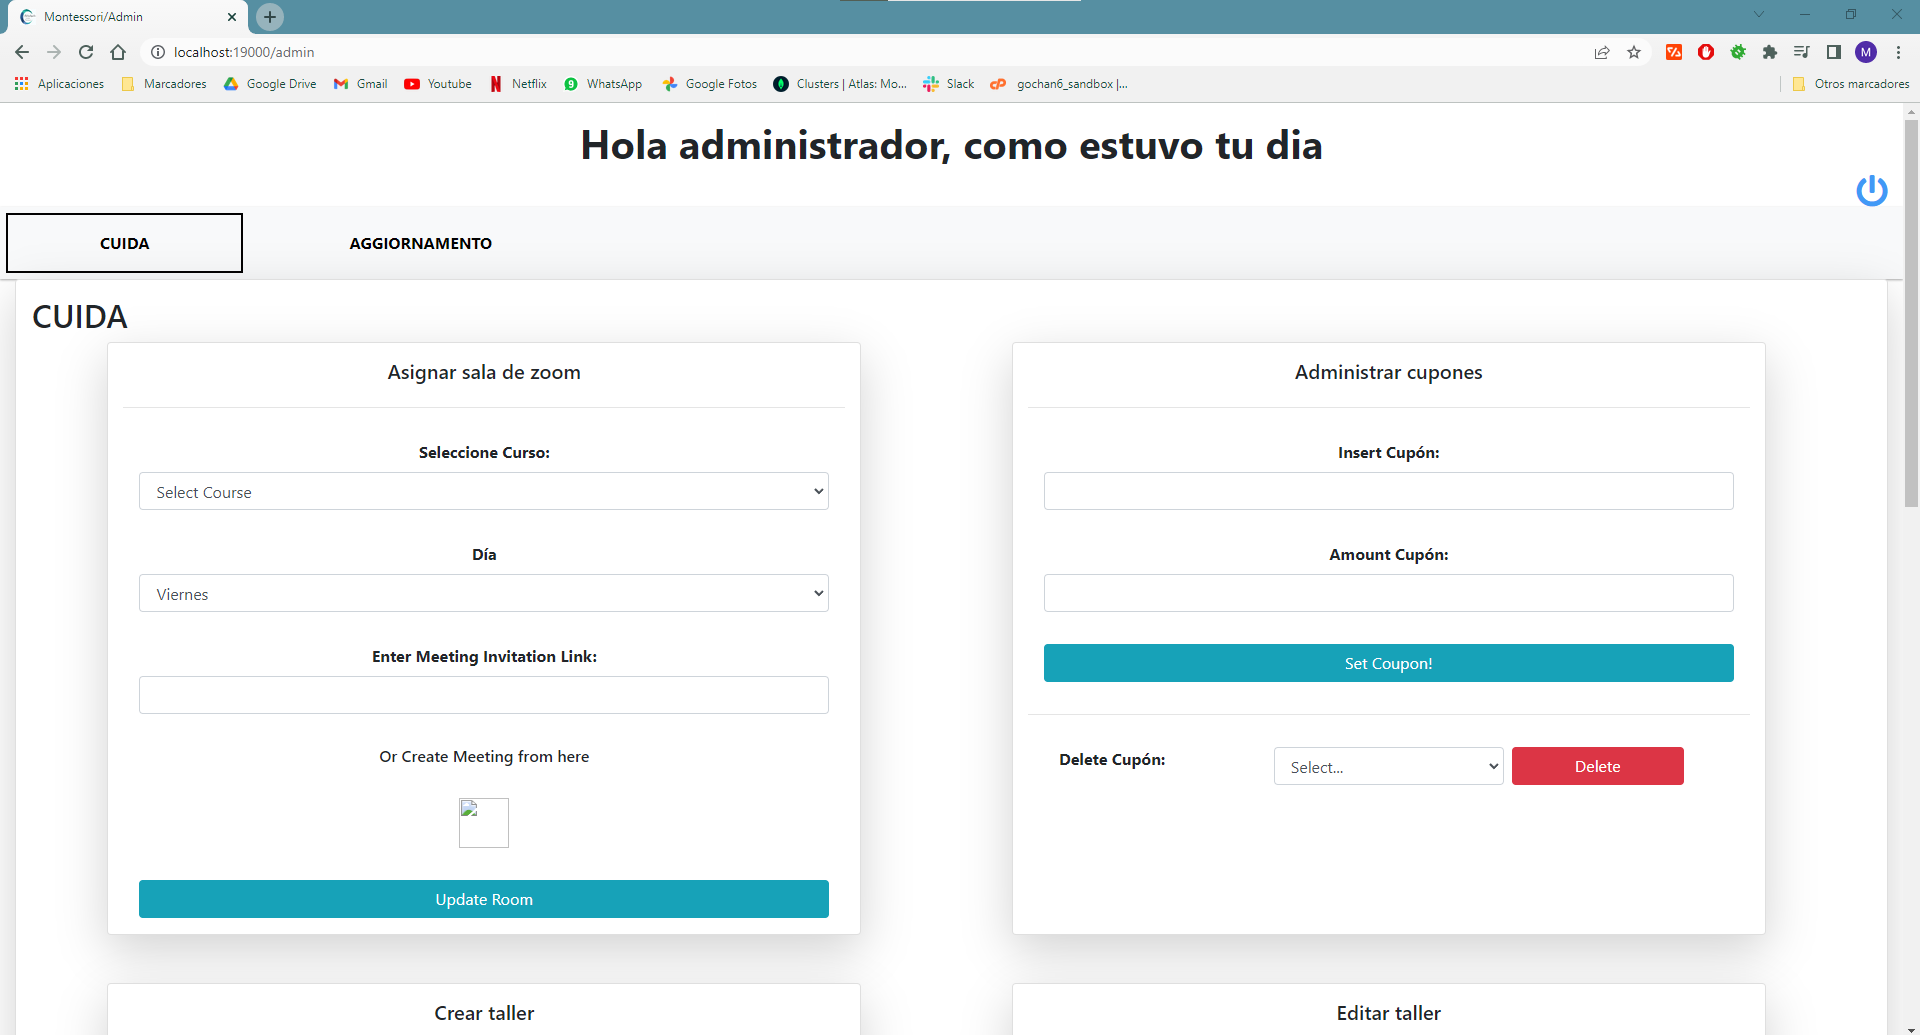The width and height of the screenshot is (1920, 1035).
Task: View site information icon in address bar
Action: (157, 52)
